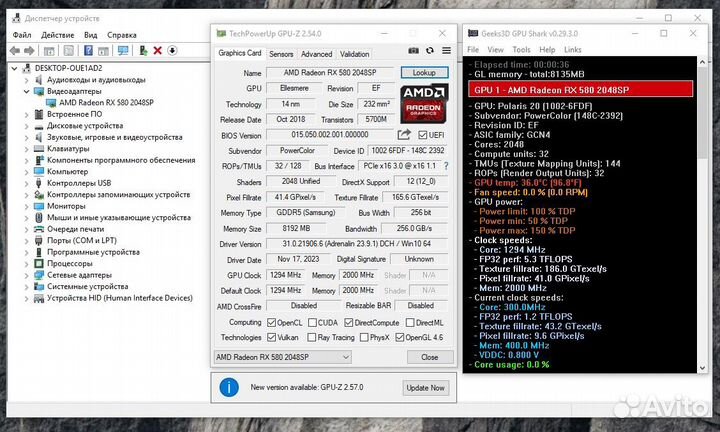Screen dimensions: 720x432
Task: Click the Back arrow in Device Manager toolbar
Action: point(15,50)
